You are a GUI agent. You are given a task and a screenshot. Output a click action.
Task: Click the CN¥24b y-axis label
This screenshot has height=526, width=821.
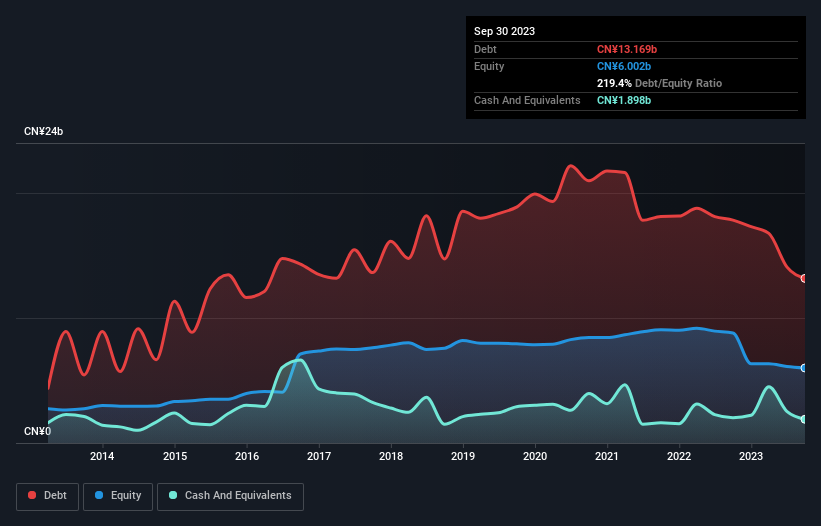coord(43,131)
